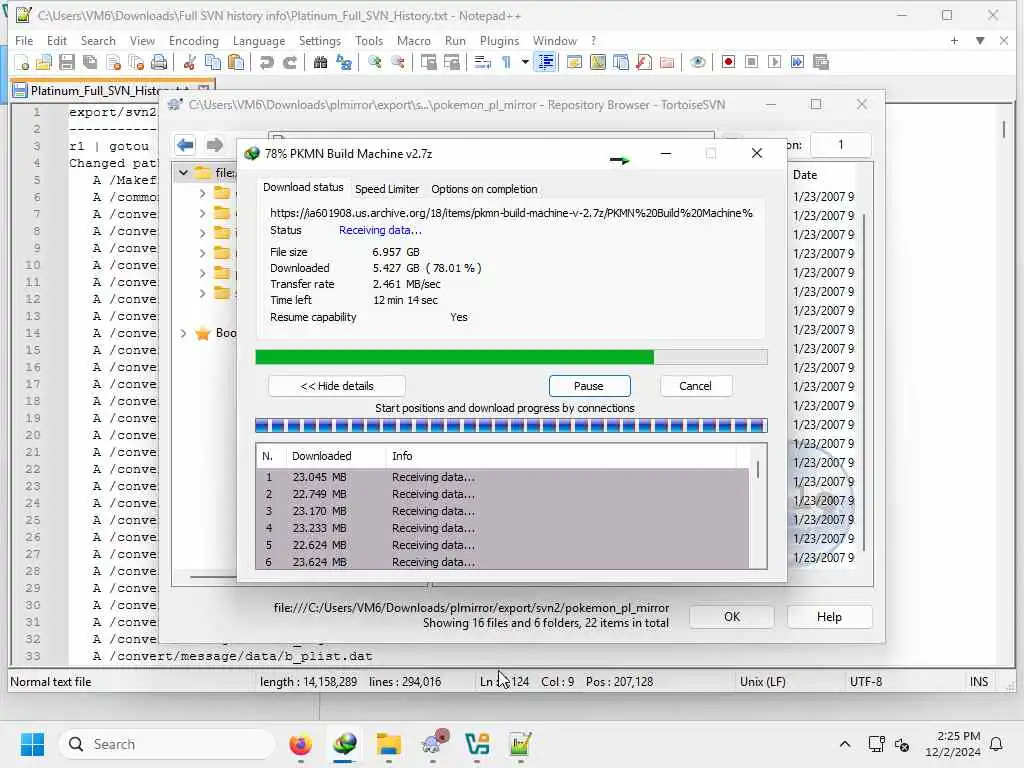Switch to Options on completion tab
This screenshot has width=1024, height=768.
point(484,189)
